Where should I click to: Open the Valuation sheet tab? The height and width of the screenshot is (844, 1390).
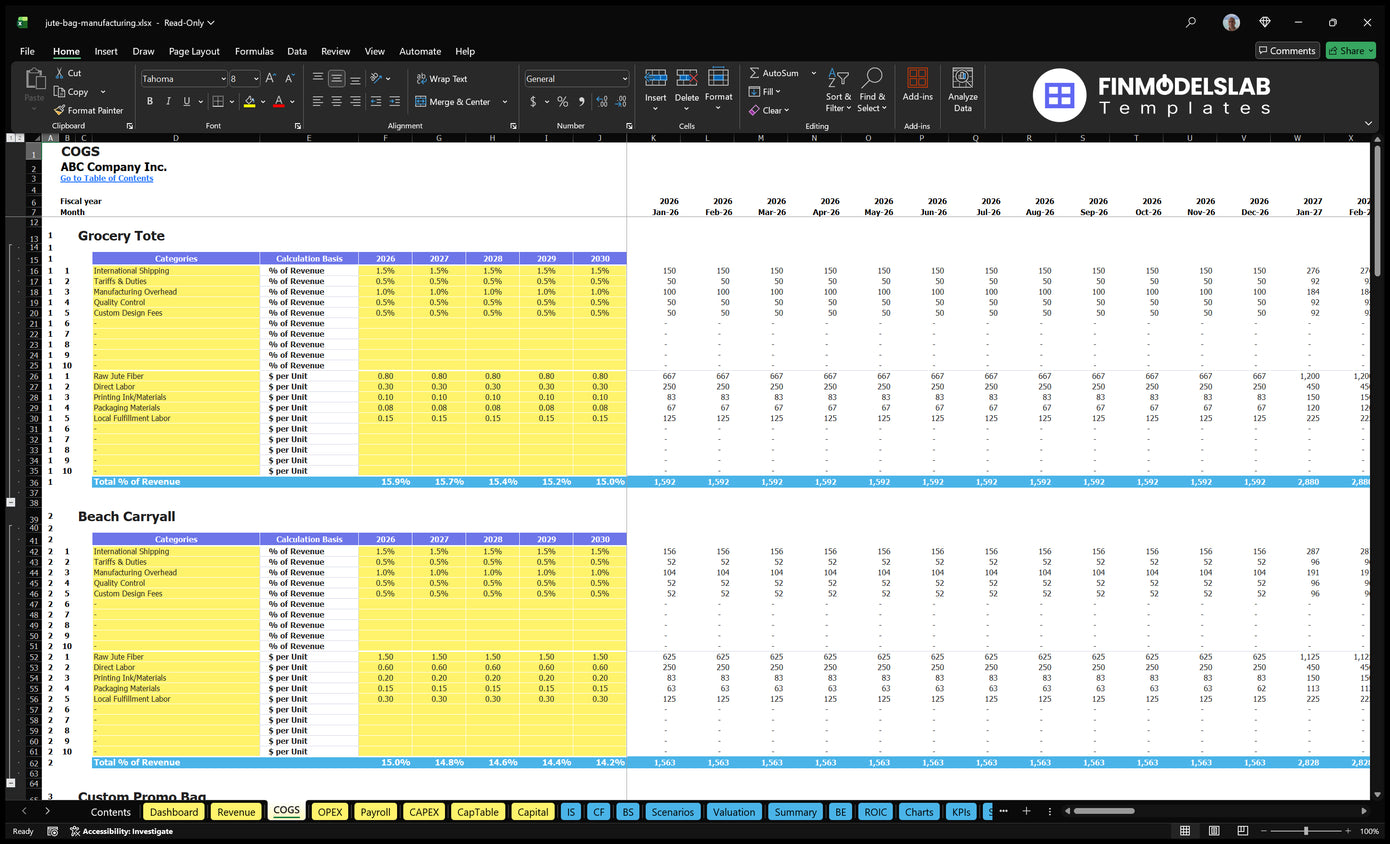(734, 812)
